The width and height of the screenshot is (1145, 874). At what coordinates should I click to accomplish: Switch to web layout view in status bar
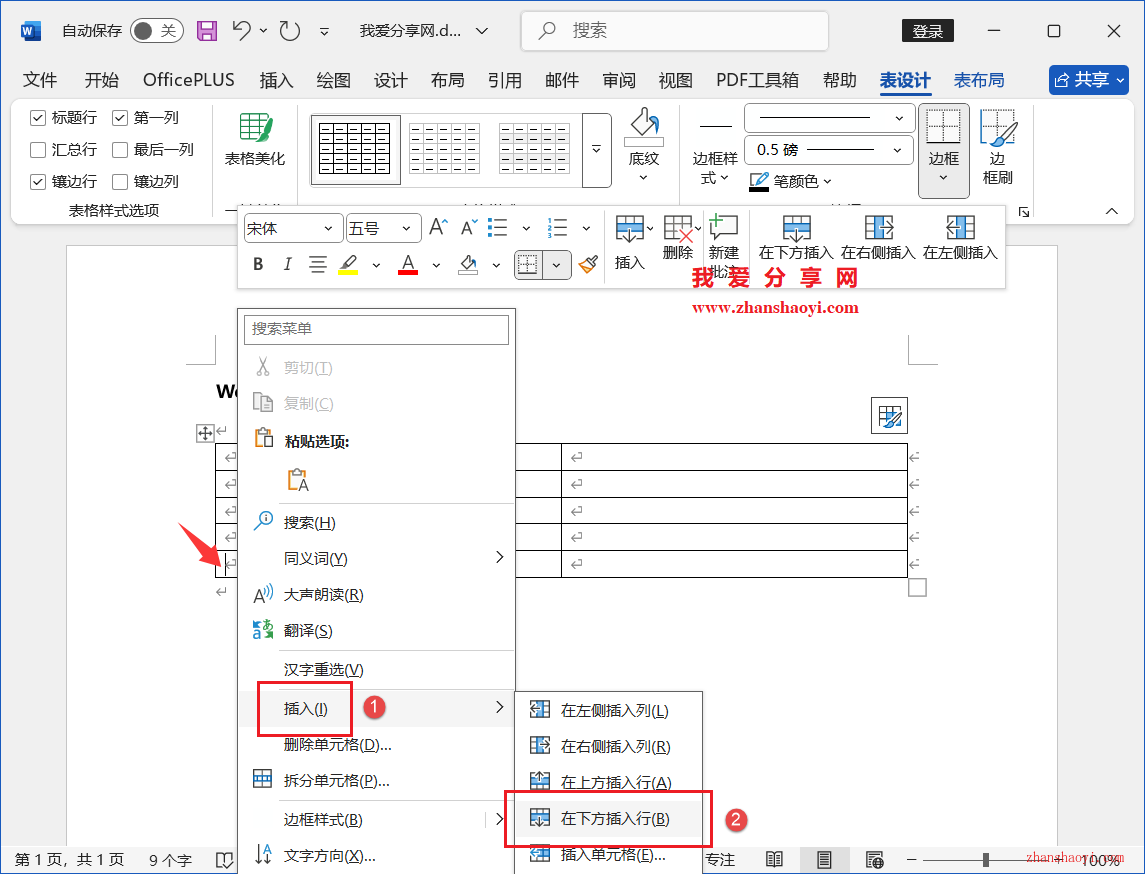(874, 859)
